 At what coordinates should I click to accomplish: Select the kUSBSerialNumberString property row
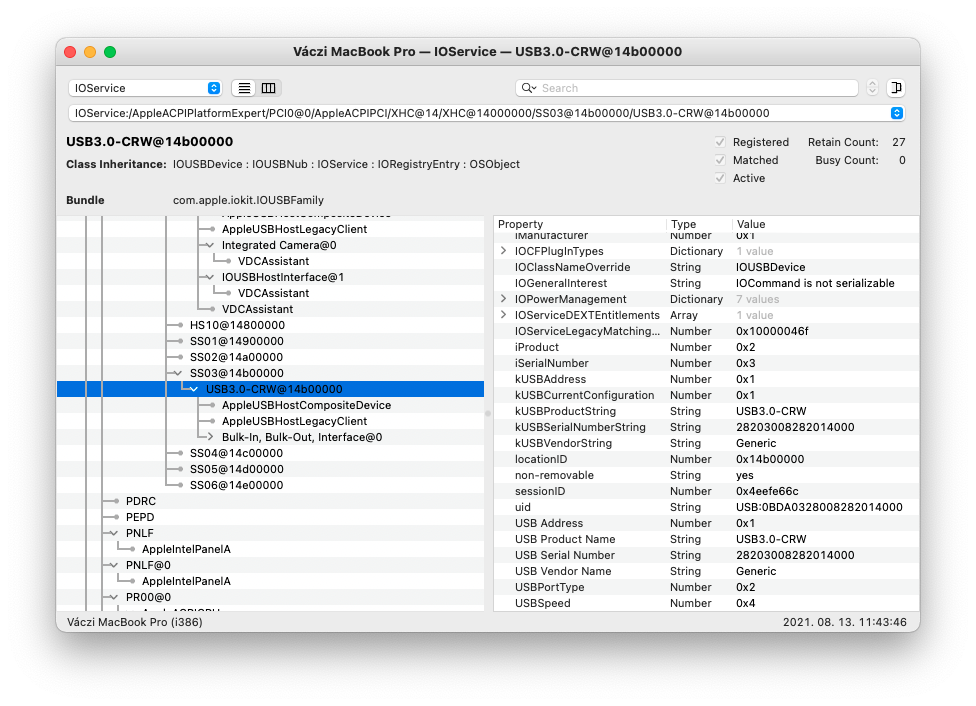click(706, 427)
